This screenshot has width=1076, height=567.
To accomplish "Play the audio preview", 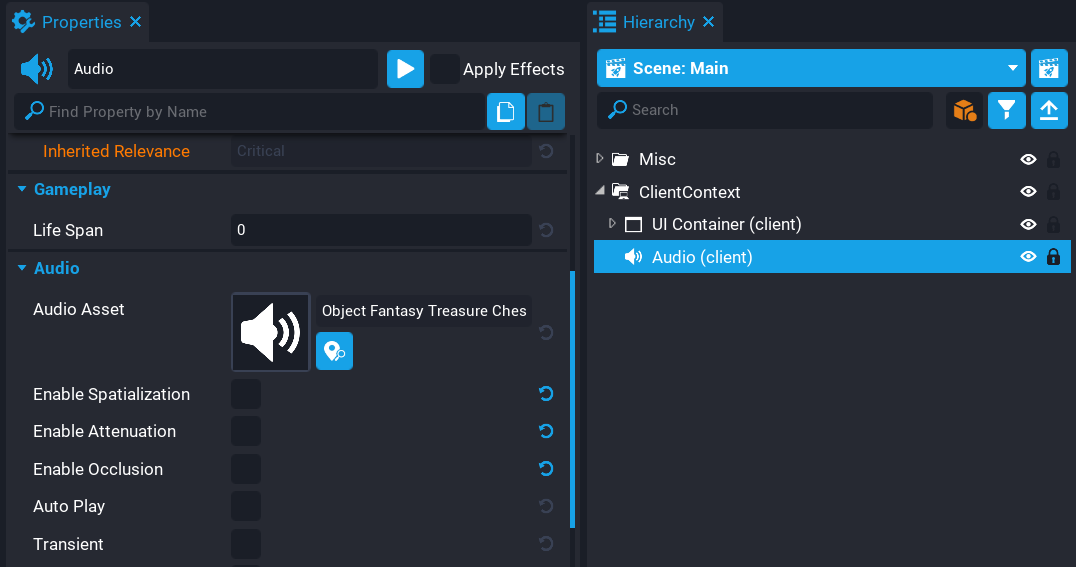I will pos(405,69).
